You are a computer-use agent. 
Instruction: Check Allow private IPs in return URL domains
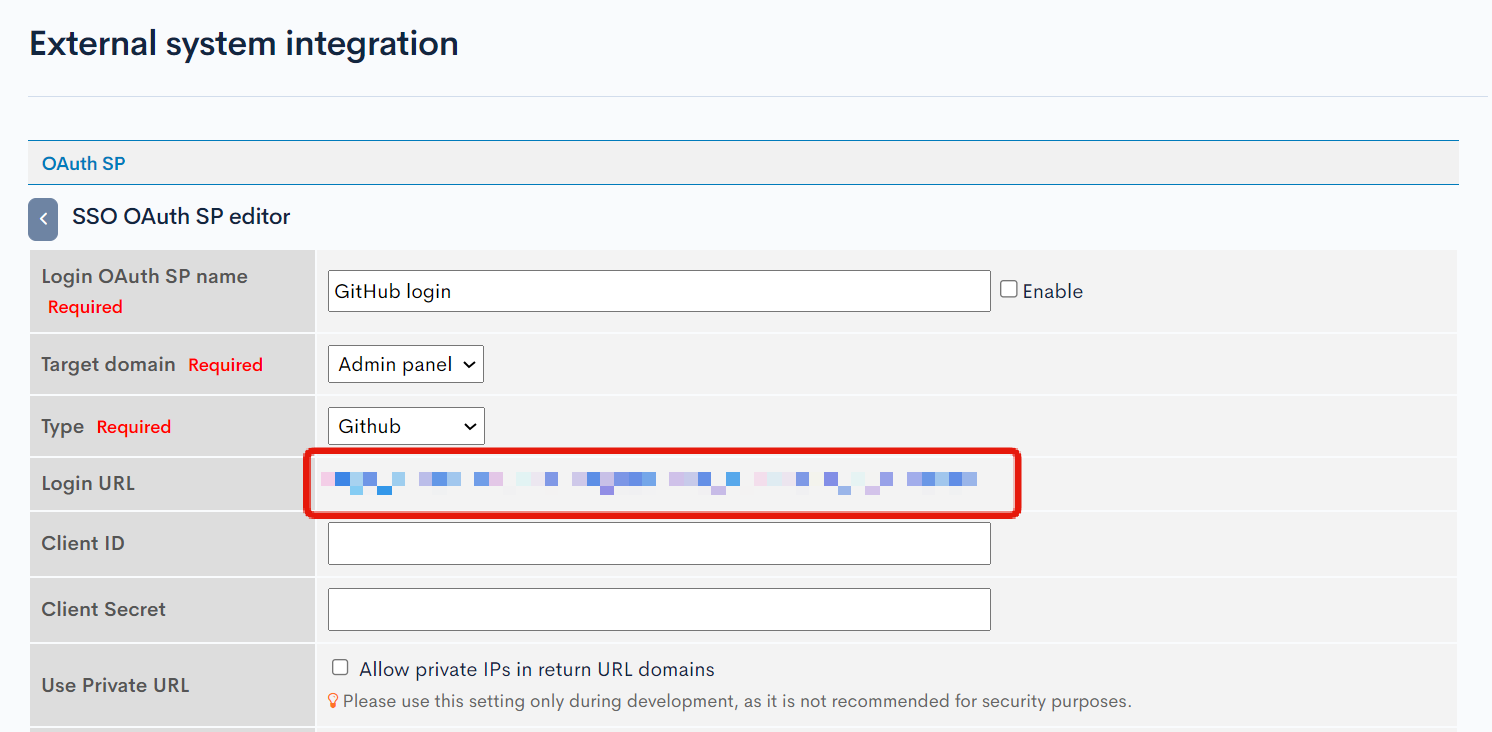click(340, 667)
